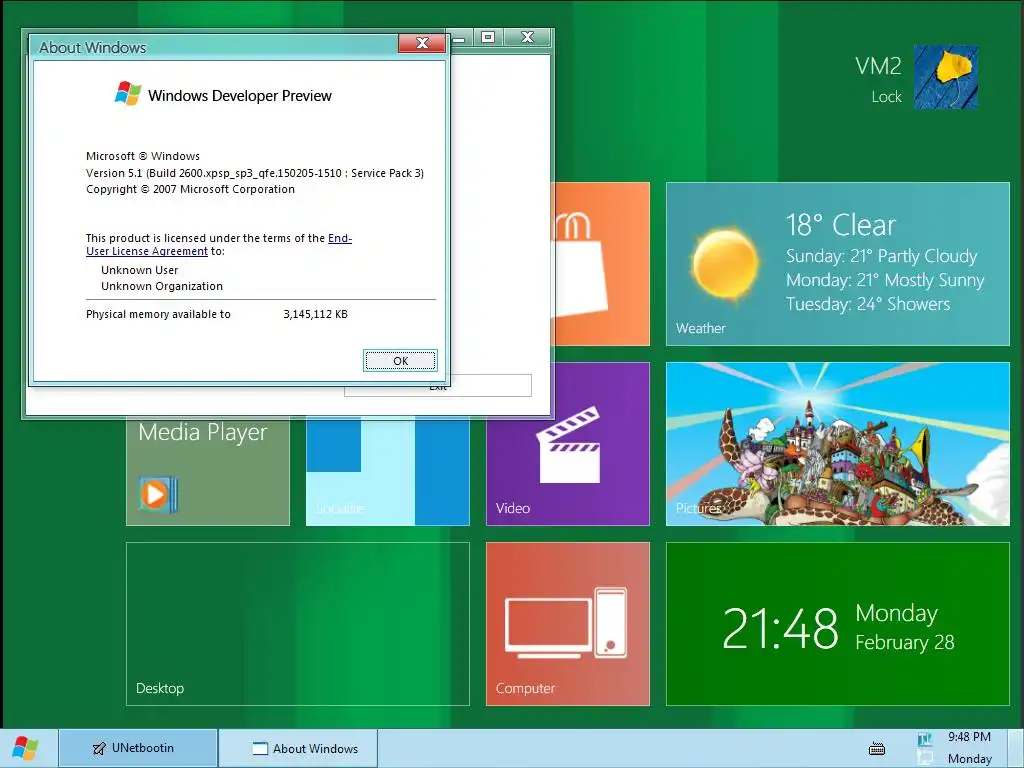Open the Computer tile
Viewport: 1024px width, 768px height.
[568, 624]
